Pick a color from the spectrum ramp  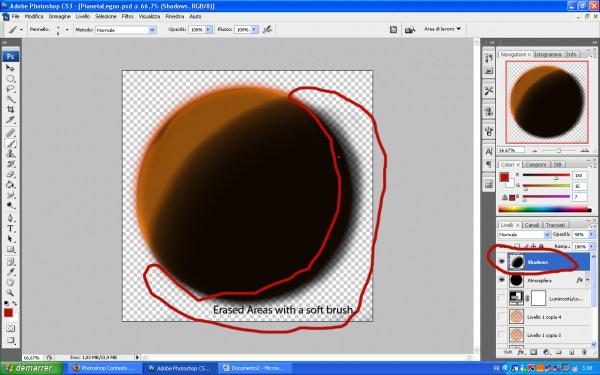click(x=545, y=209)
